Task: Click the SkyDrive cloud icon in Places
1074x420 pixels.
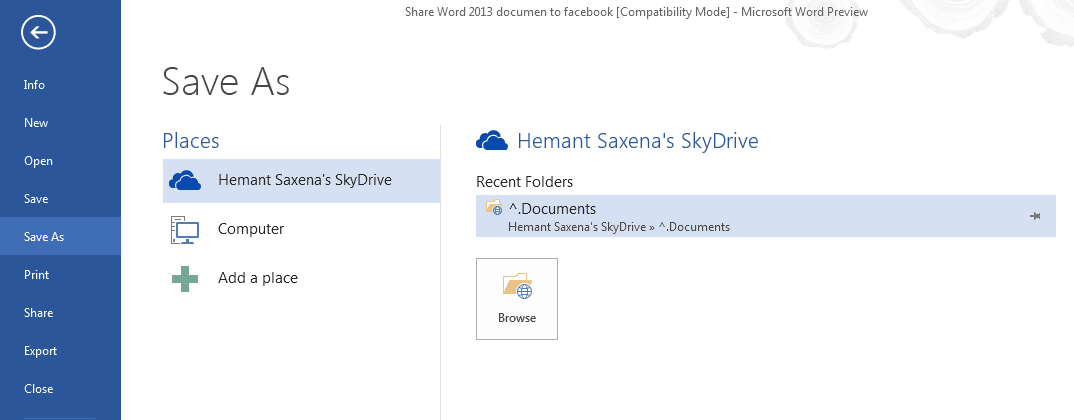Action: pos(185,181)
